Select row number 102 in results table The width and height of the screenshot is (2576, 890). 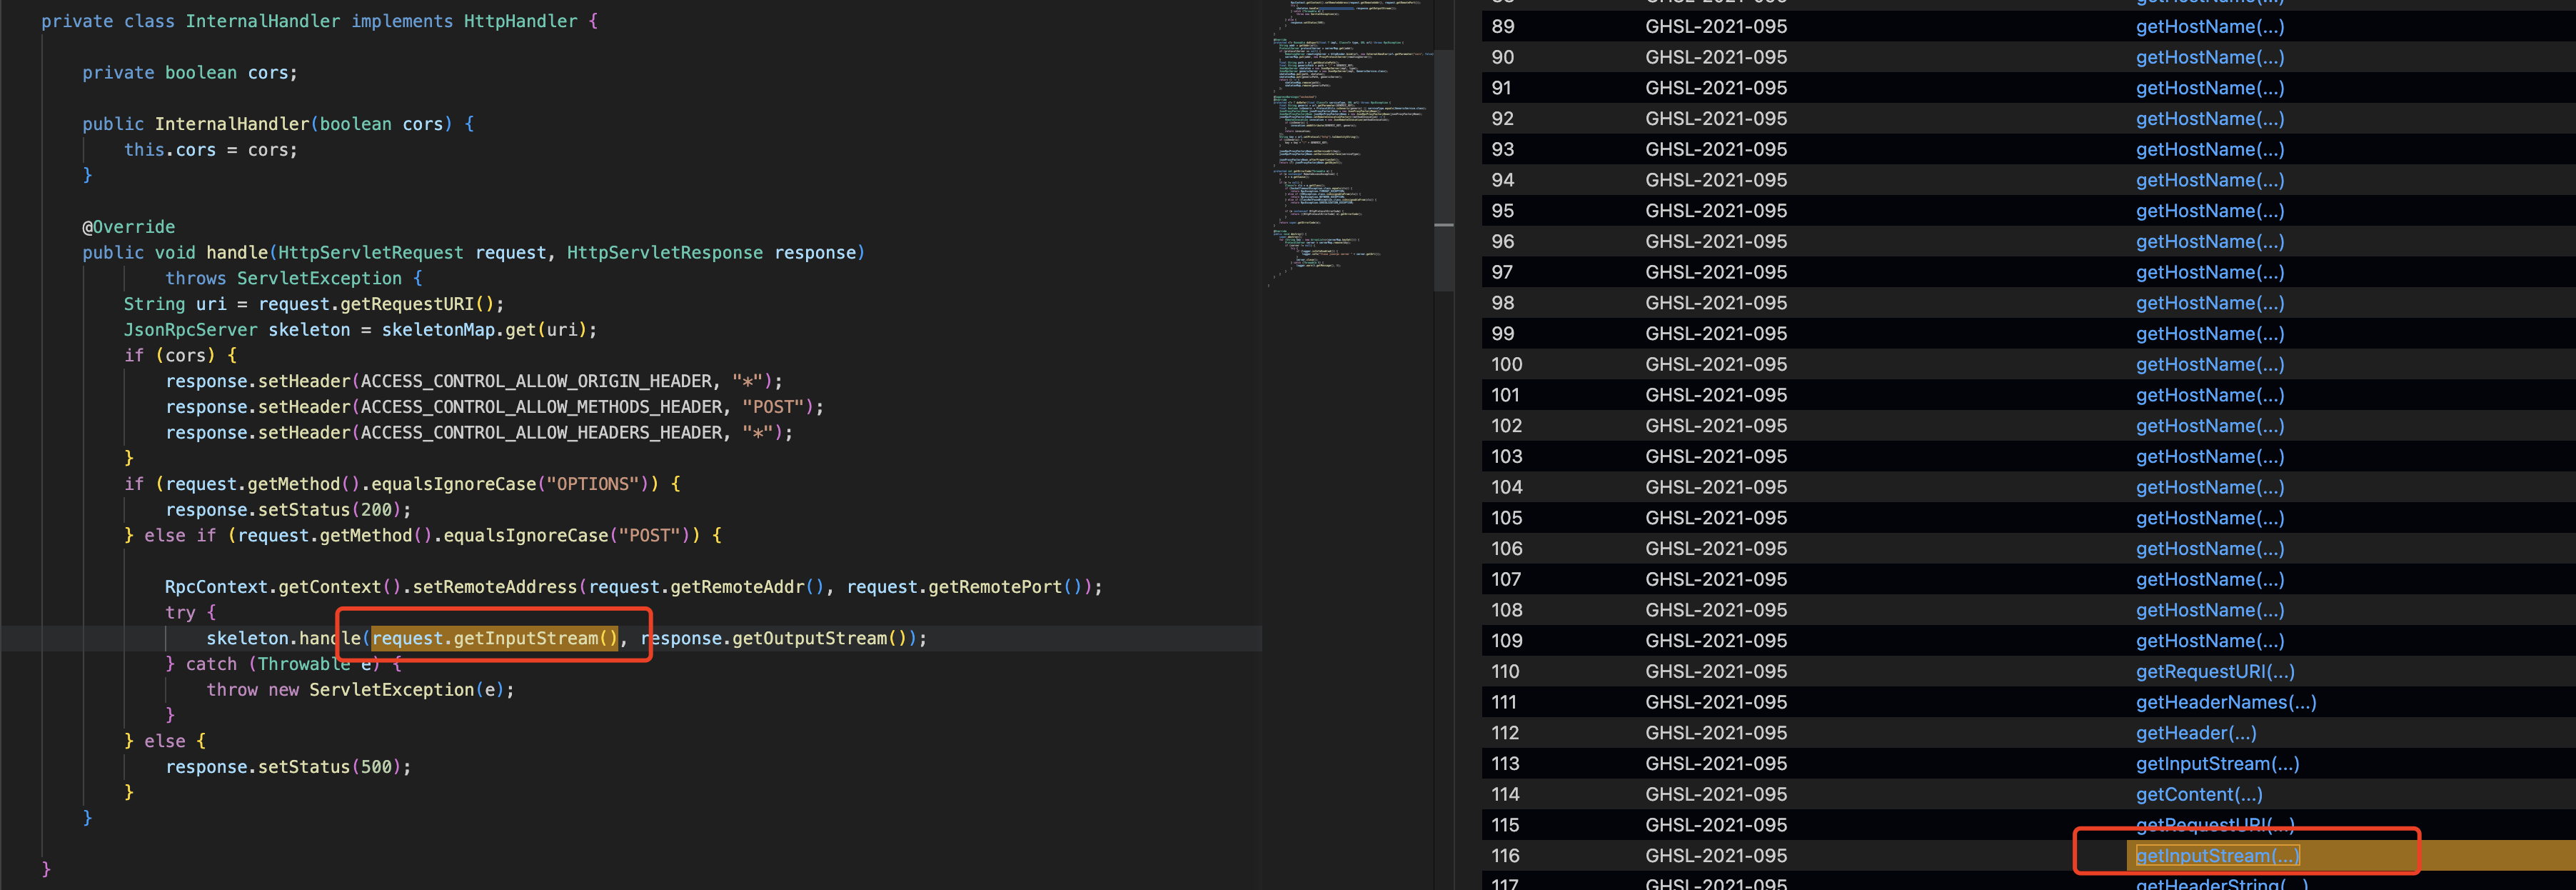[1506, 426]
